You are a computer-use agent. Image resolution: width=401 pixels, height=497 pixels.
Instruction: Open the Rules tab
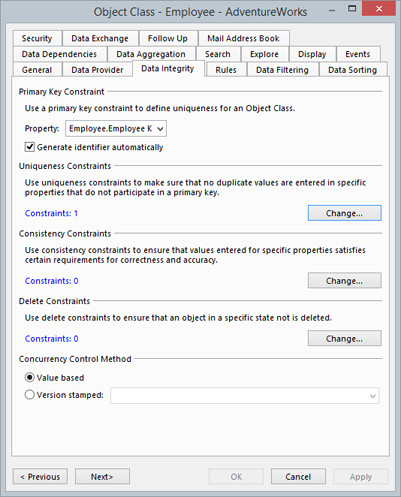click(x=226, y=70)
